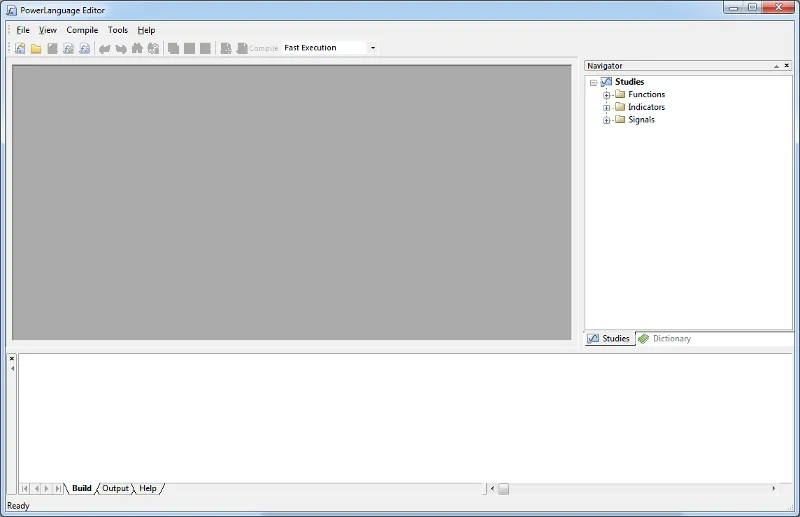Close the Navigator panel
Viewport: 800px width, 517px height.
pyautogui.click(x=787, y=65)
